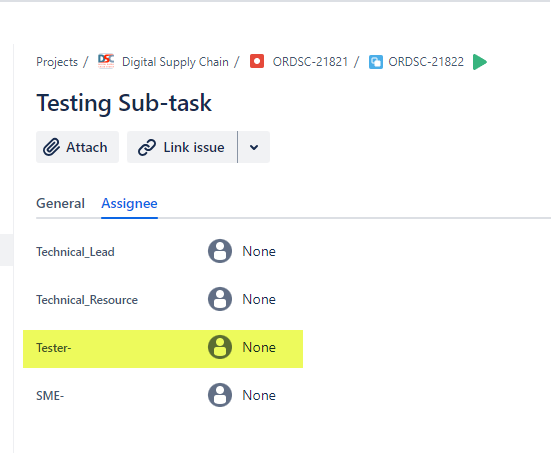551x453 pixels.
Task: Click the Technical_Resource user avatar icon
Action: (220, 299)
